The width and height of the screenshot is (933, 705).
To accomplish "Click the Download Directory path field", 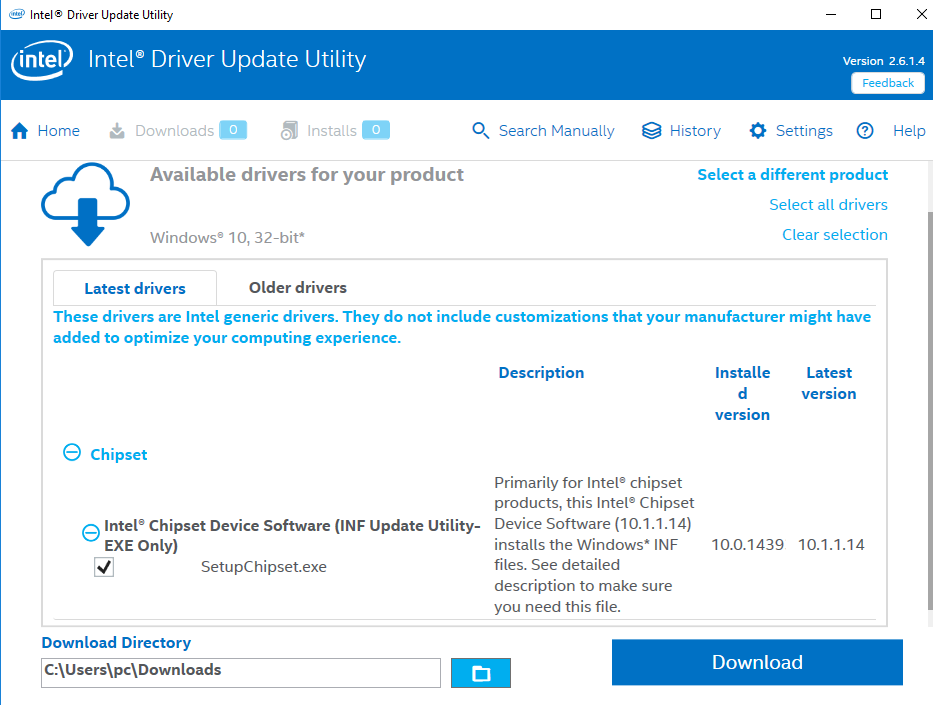I will (x=241, y=673).
